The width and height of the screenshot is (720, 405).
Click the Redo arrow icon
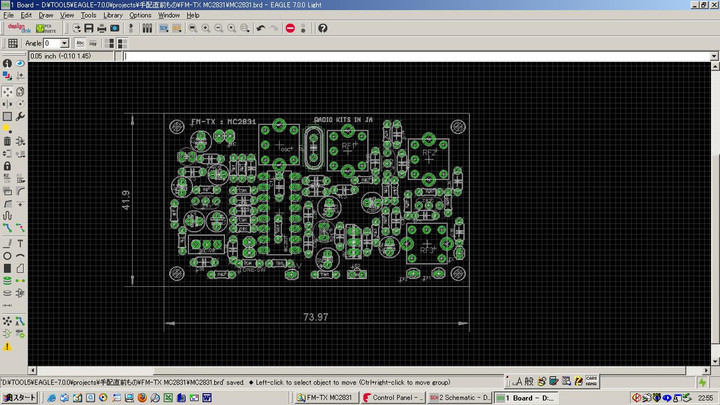click(274, 28)
